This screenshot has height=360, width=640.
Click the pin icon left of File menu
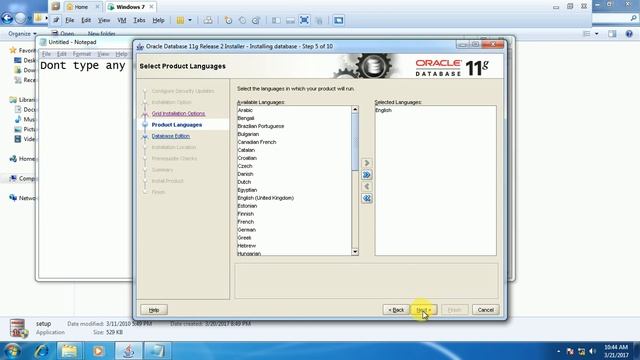[x=56, y=20]
